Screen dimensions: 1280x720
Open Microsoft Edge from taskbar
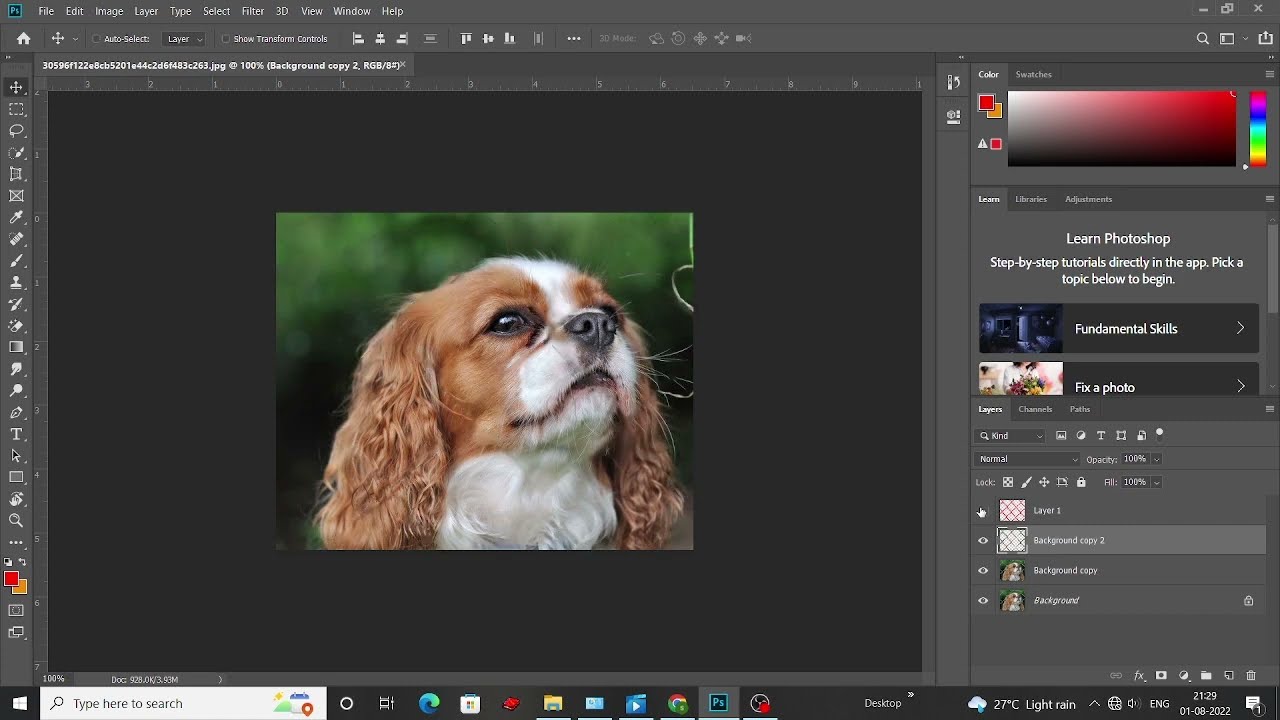[429, 703]
